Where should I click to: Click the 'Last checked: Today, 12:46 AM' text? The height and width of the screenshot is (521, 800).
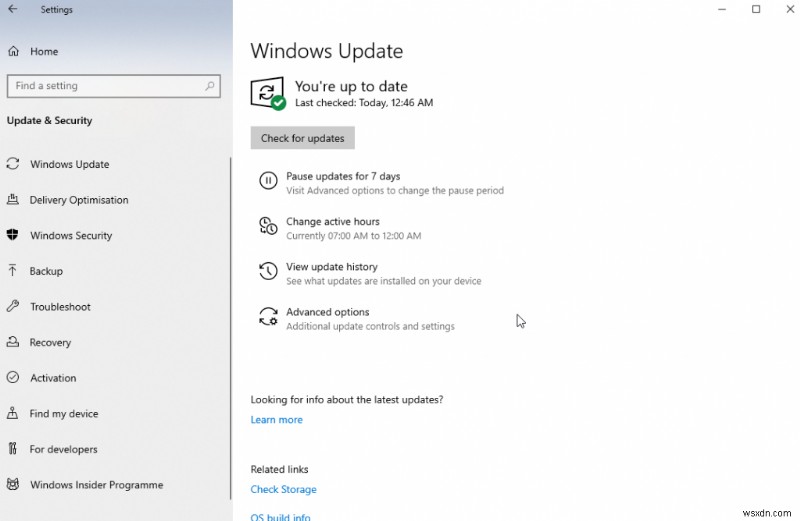[364, 103]
